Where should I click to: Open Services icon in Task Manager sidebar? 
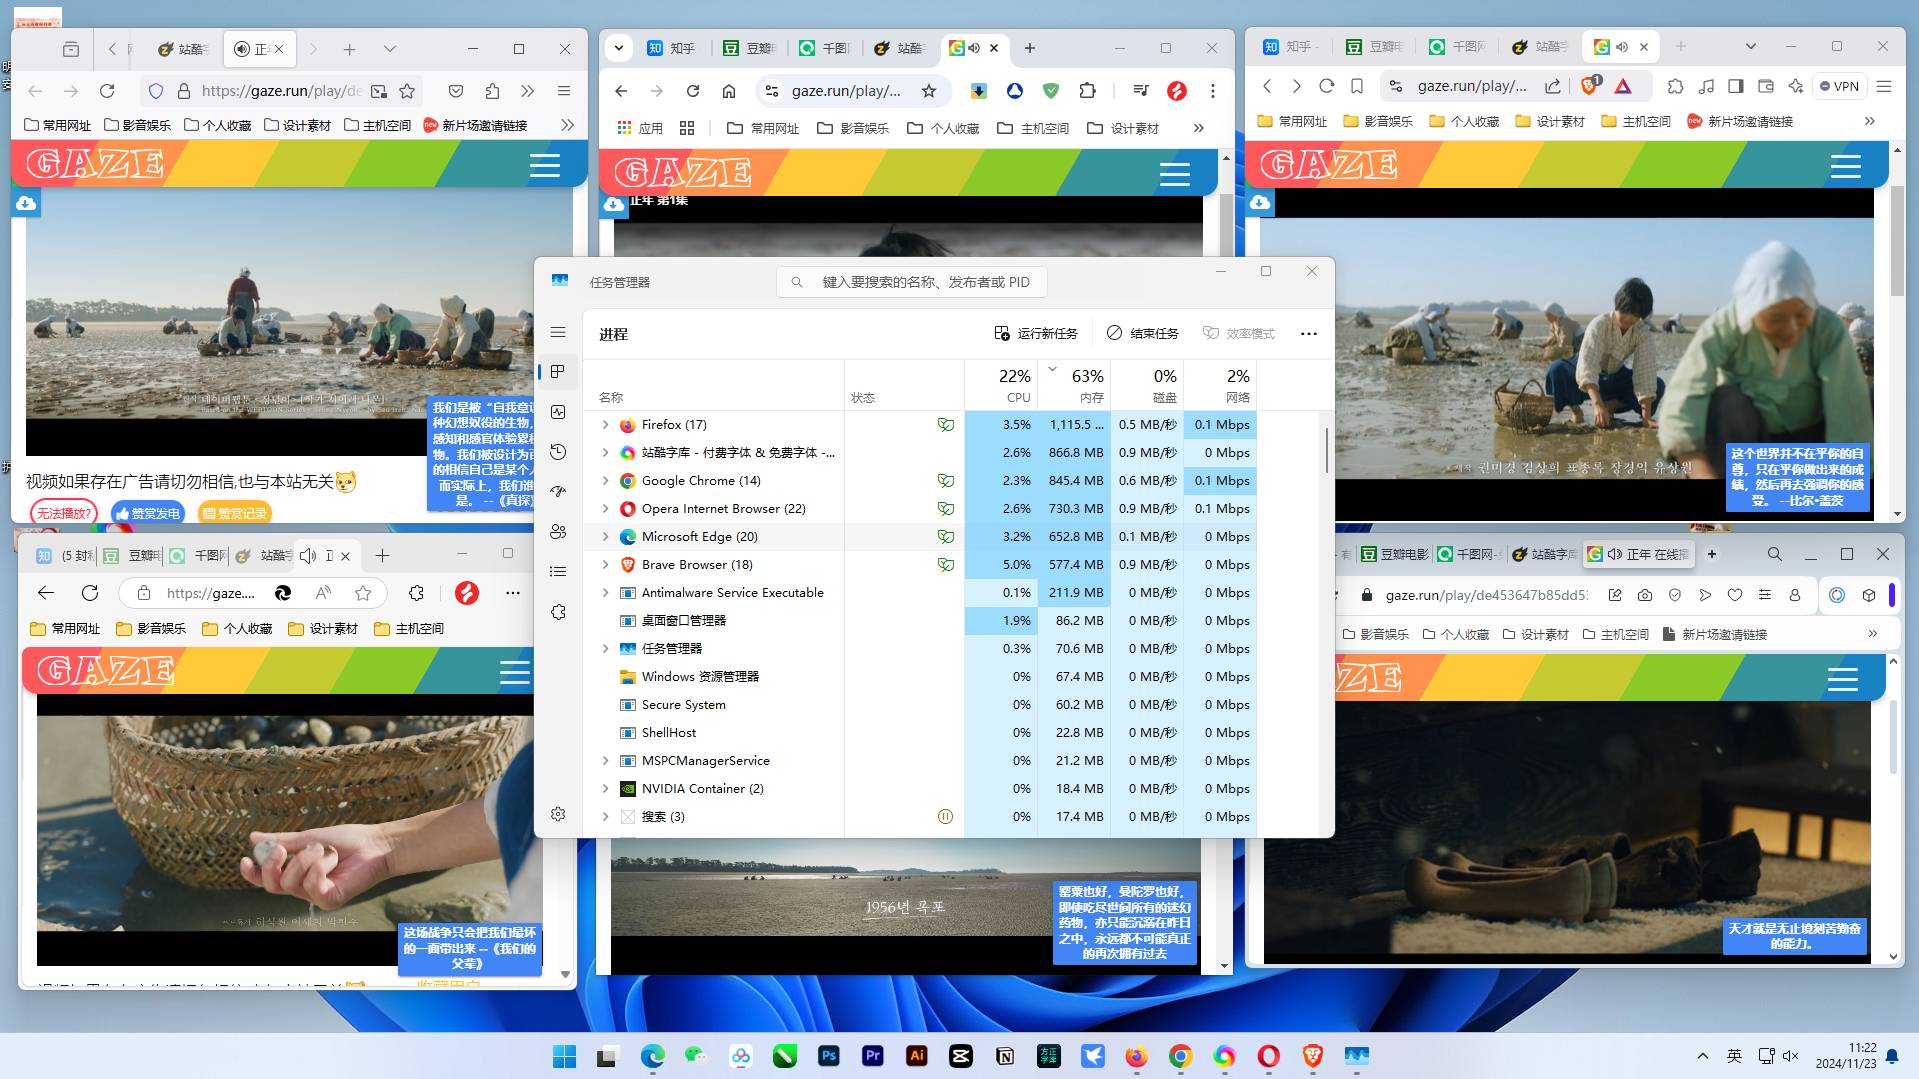tap(558, 612)
